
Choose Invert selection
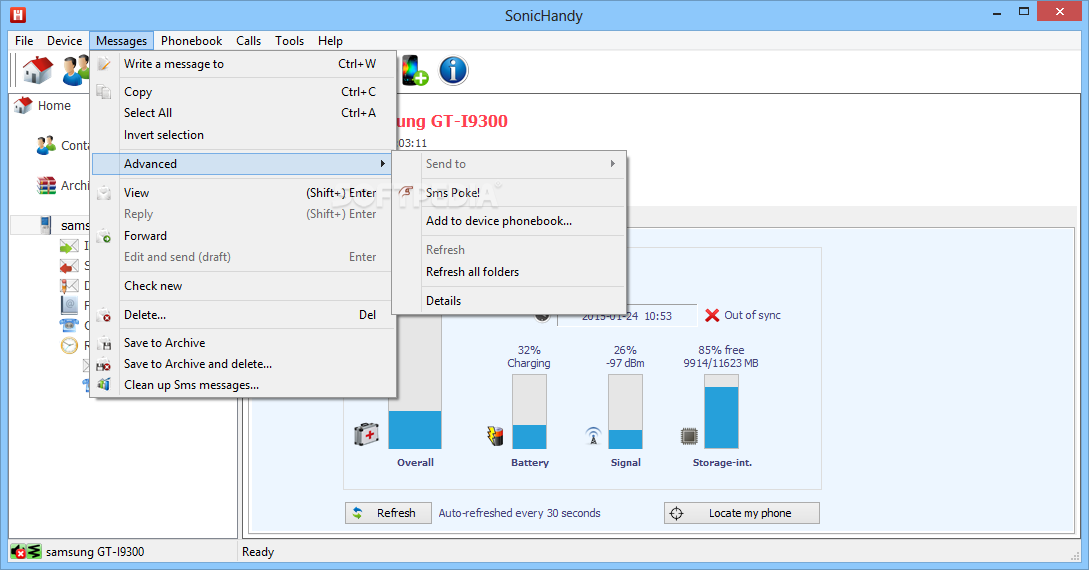click(243, 135)
